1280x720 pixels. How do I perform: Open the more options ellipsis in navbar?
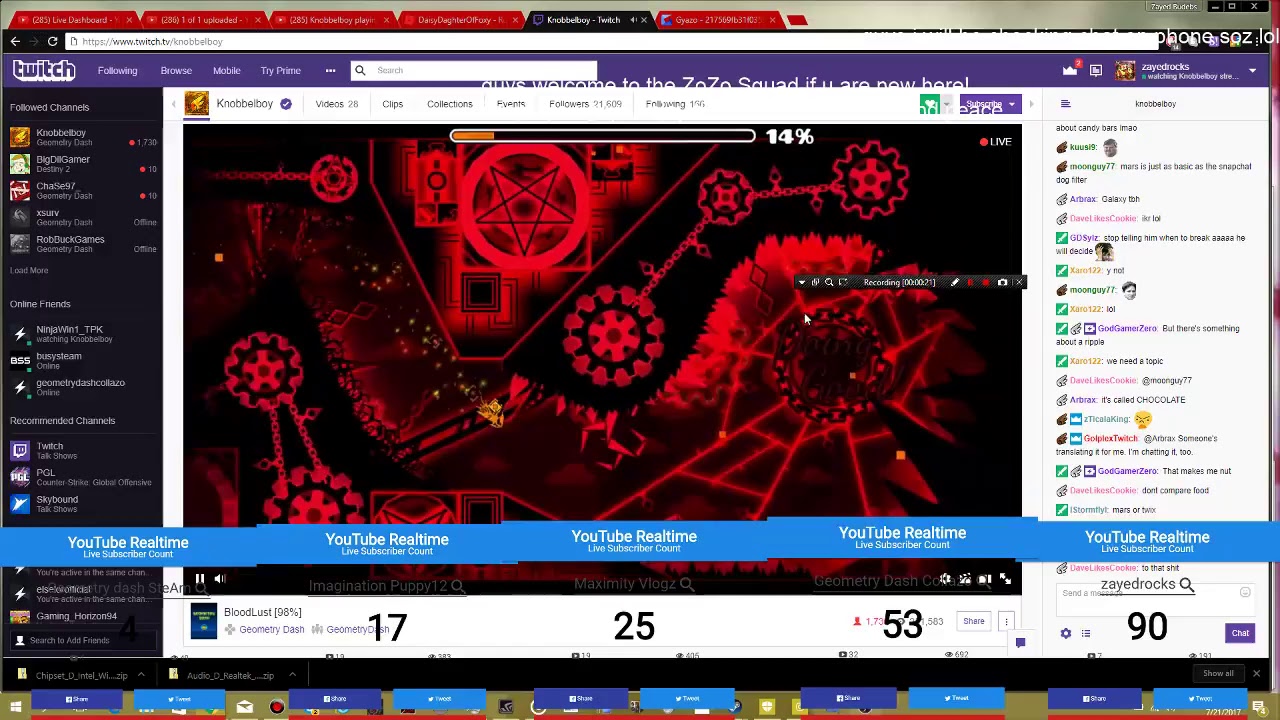(x=330, y=70)
